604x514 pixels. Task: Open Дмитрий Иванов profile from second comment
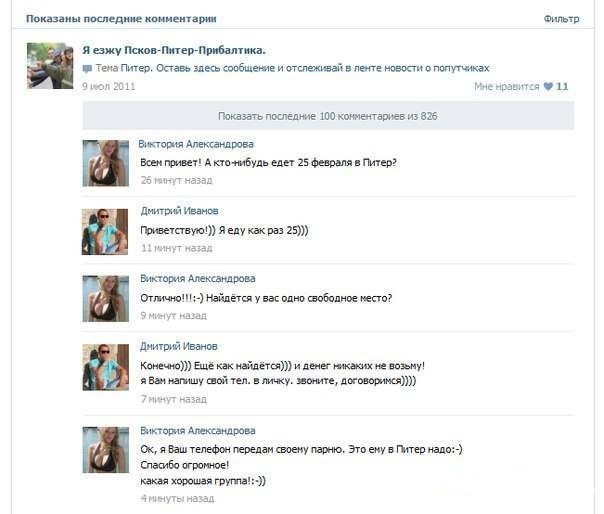180,211
